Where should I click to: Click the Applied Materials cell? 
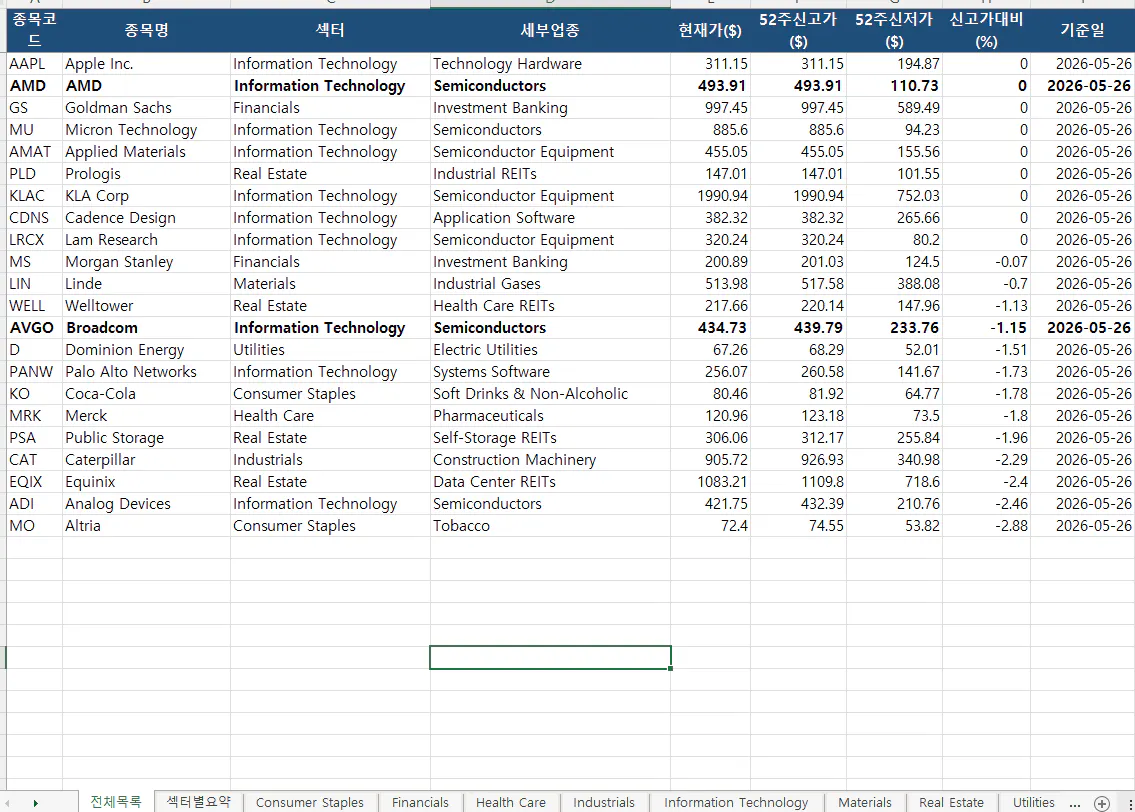146,152
